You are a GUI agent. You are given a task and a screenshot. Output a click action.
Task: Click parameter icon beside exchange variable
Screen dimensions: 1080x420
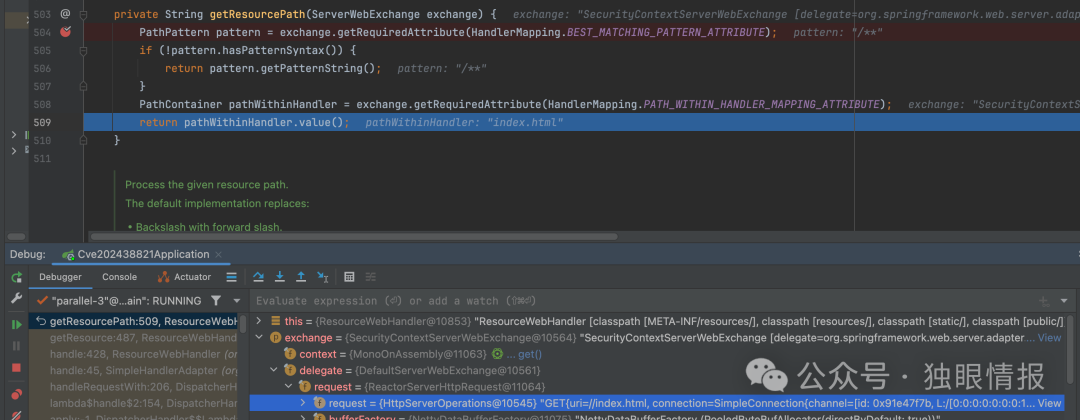(x=276, y=337)
